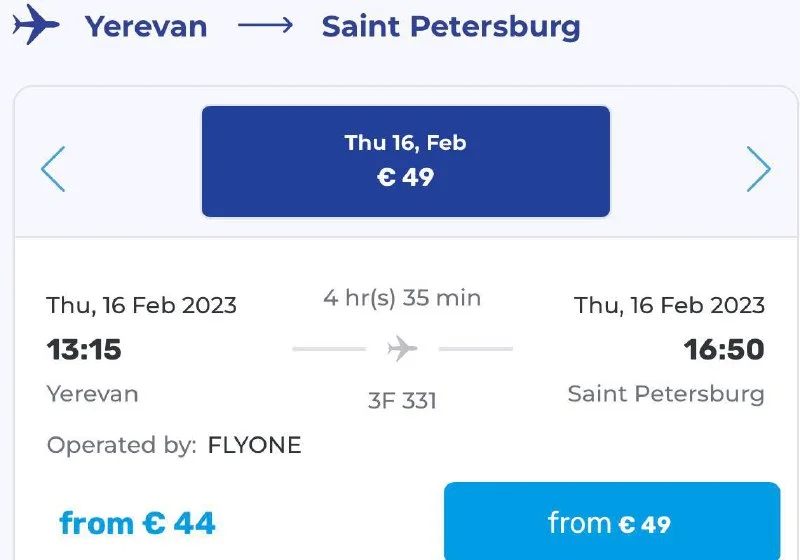800x560 pixels.
Task: Click the flight number 3F 331
Action: point(402,401)
